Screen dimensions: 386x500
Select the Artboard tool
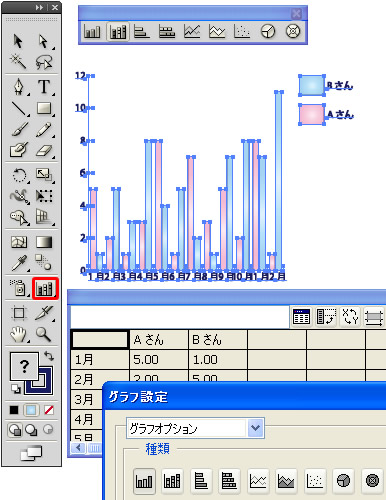click(19, 313)
